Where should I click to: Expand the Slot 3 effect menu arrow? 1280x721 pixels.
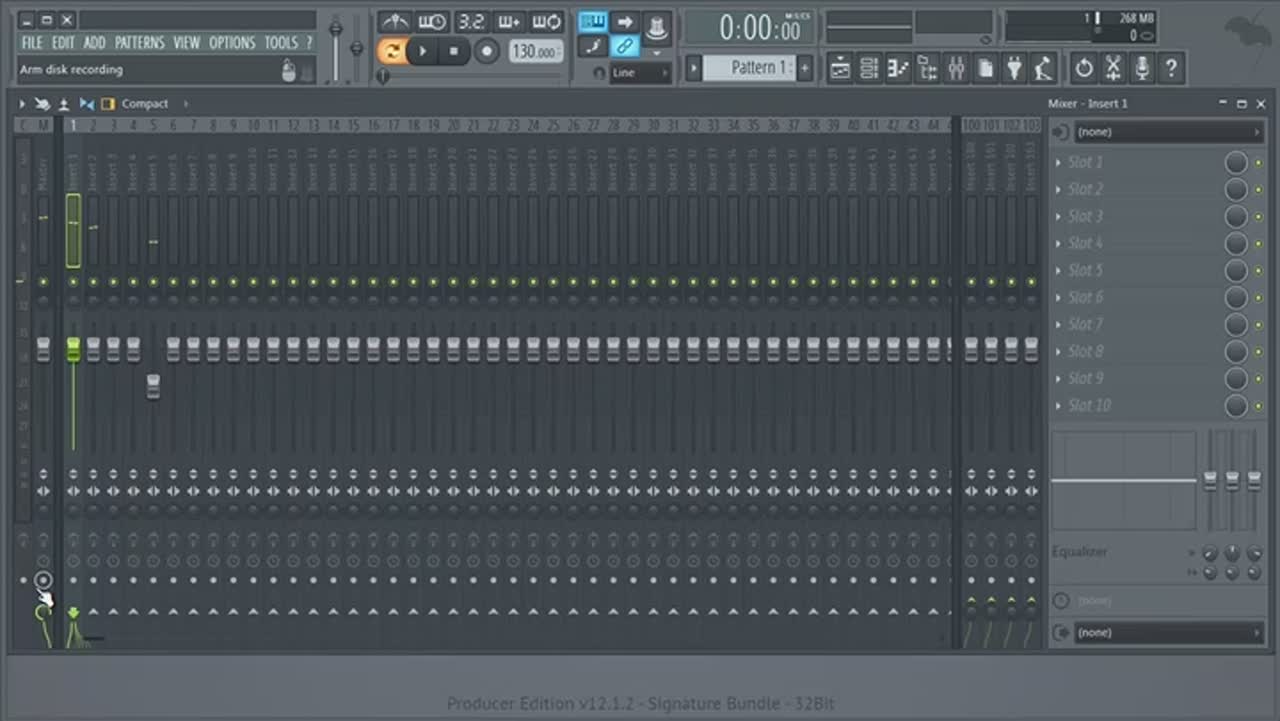[x=1059, y=217]
